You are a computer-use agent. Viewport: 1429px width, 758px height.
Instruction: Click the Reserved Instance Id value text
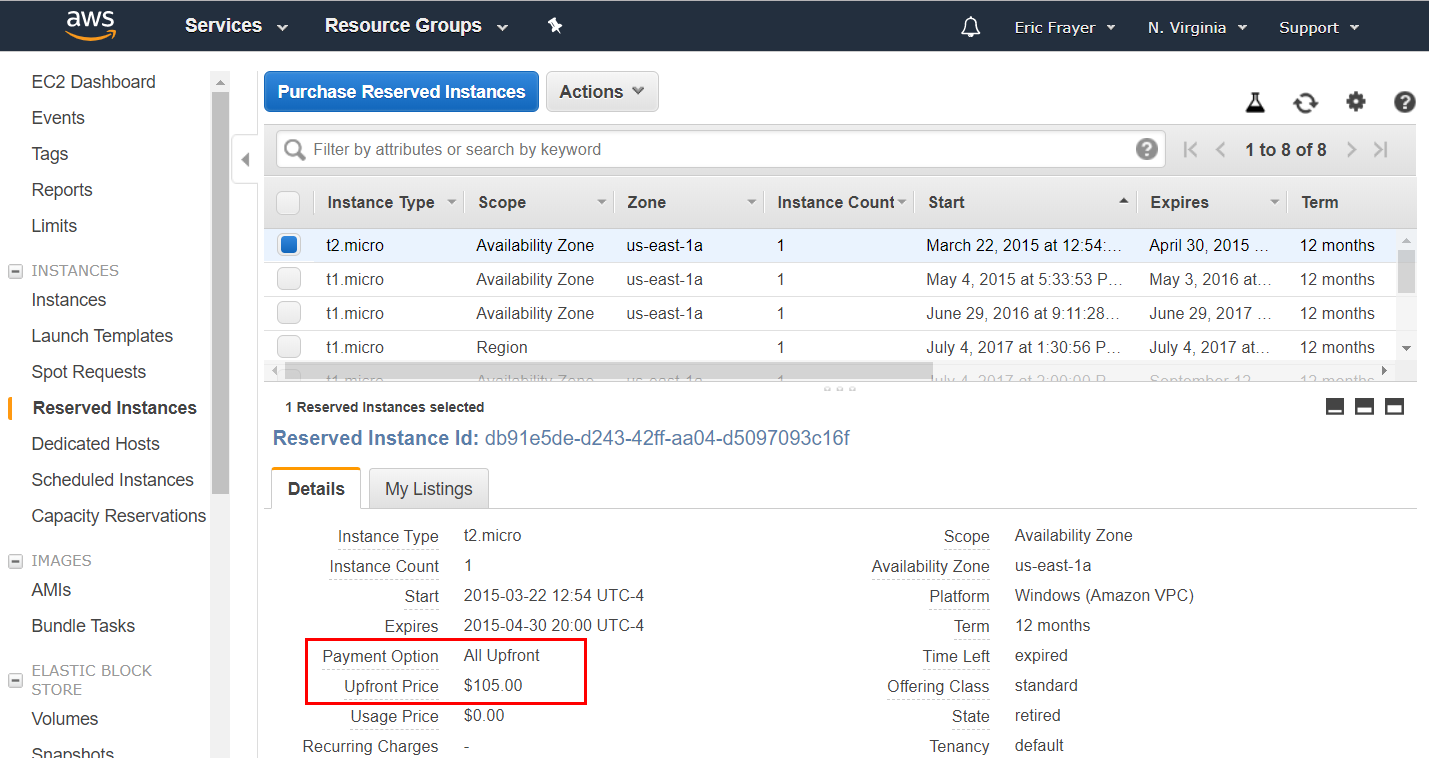667,438
